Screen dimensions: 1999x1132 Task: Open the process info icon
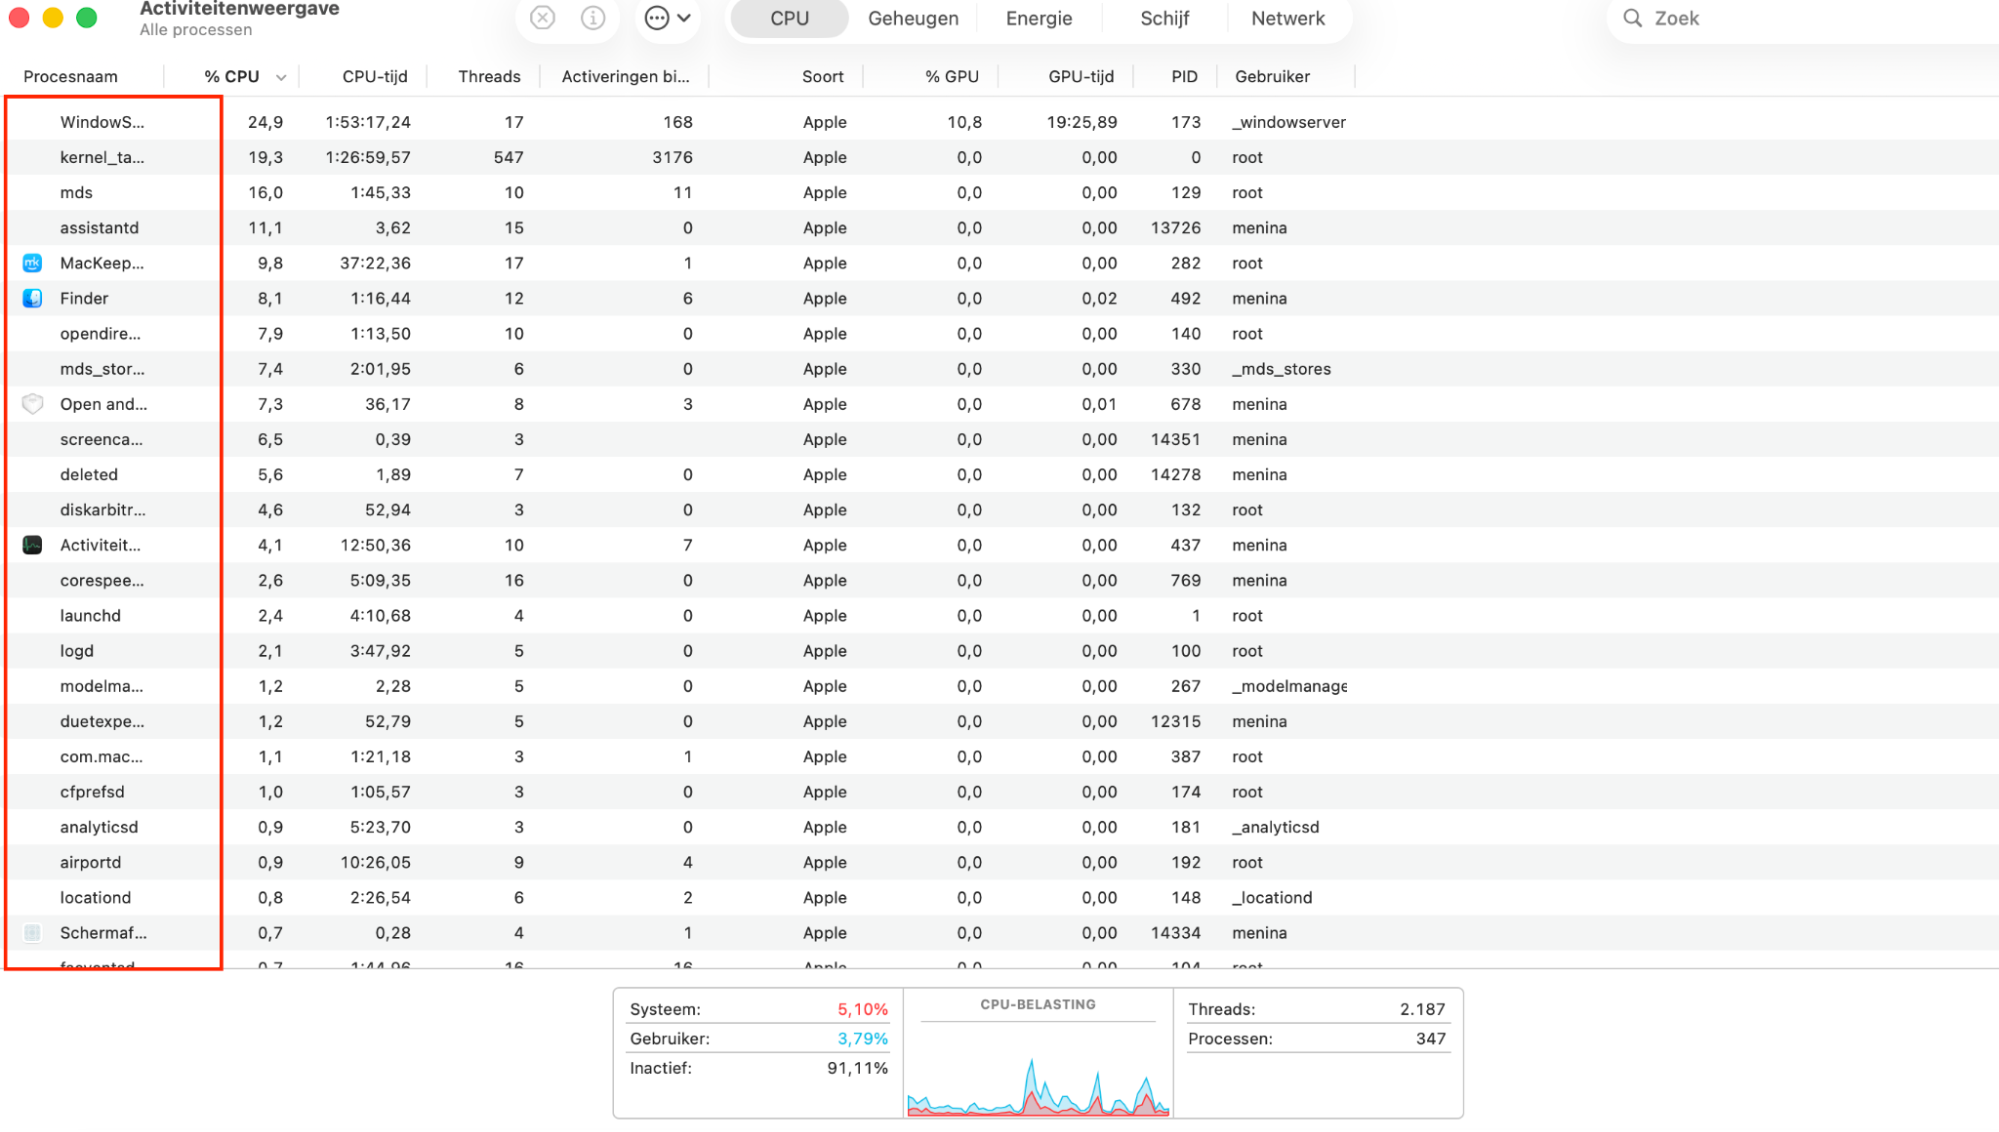pos(594,18)
